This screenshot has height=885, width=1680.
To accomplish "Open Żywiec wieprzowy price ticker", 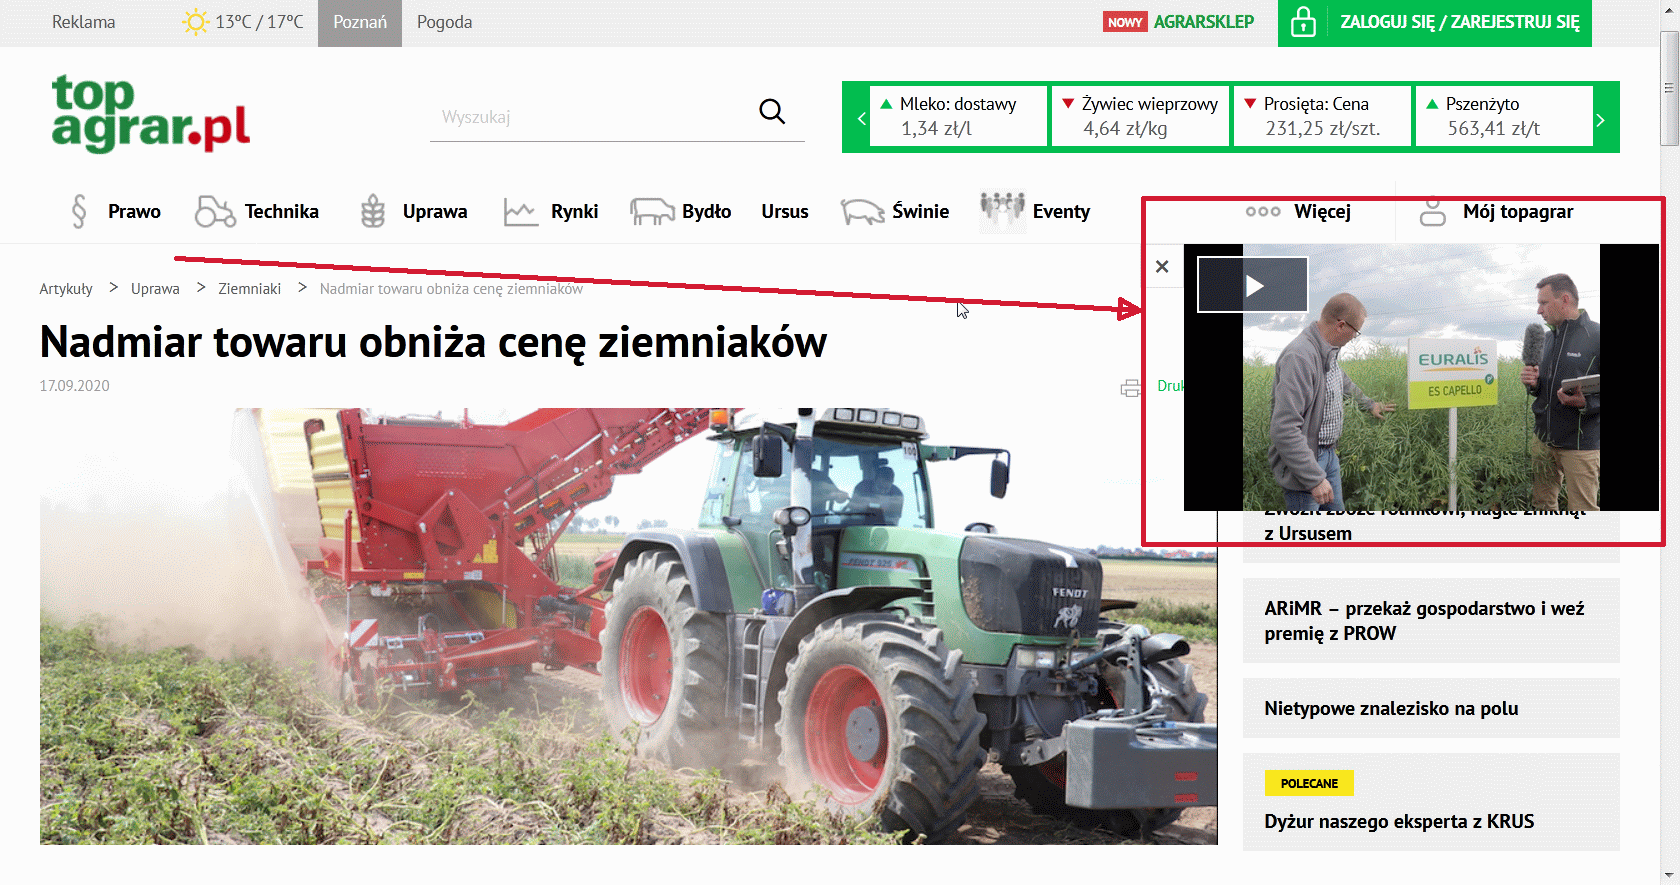I will [1140, 117].
